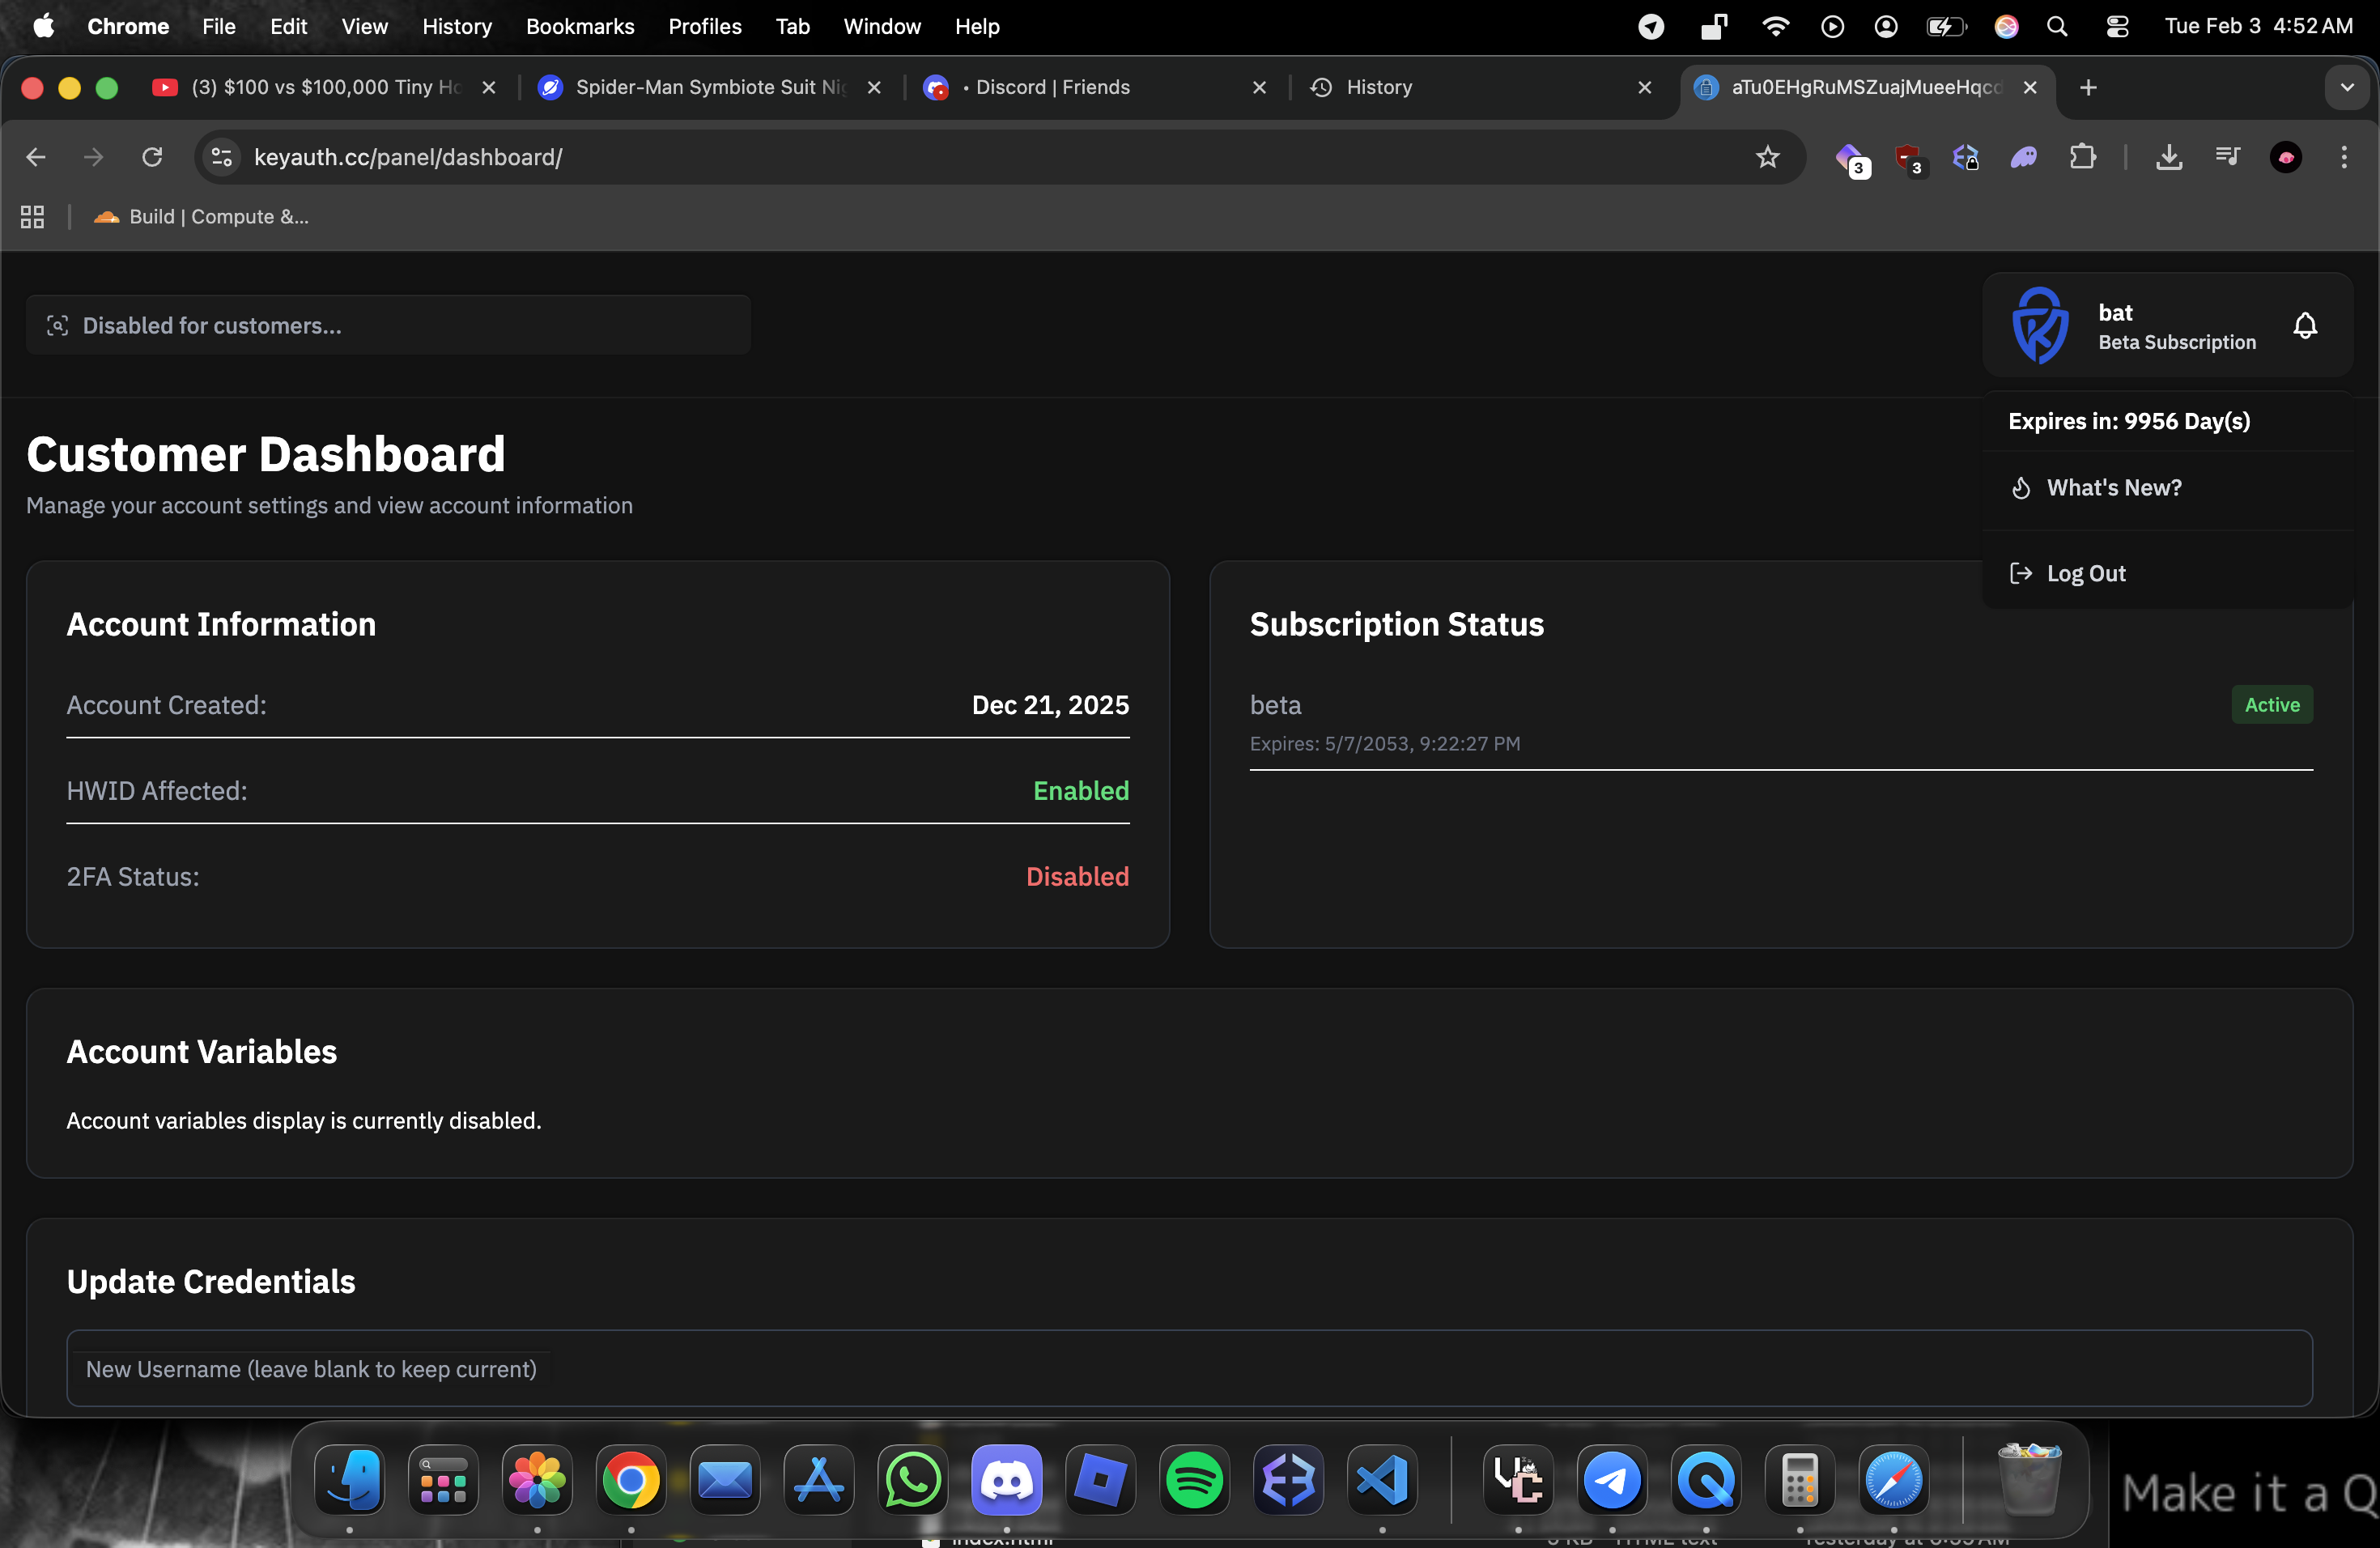Open the Build | Compute bookmark

(x=202, y=217)
